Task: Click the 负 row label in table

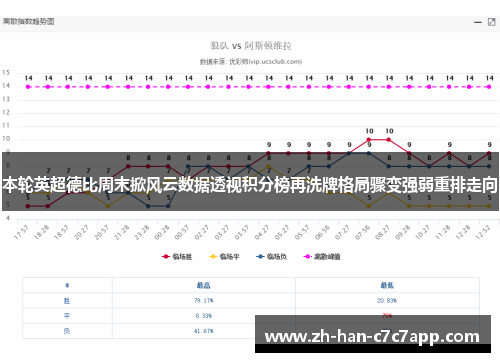Action: tap(67, 331)
